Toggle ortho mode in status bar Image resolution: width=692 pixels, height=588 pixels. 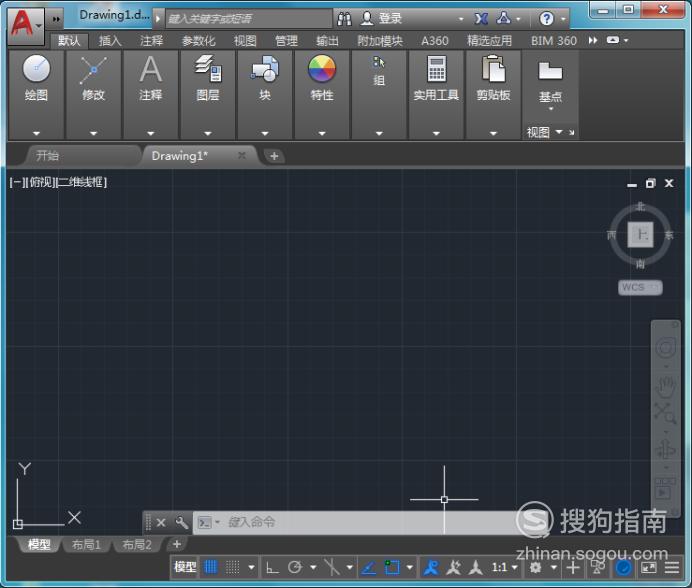[273, 568]
